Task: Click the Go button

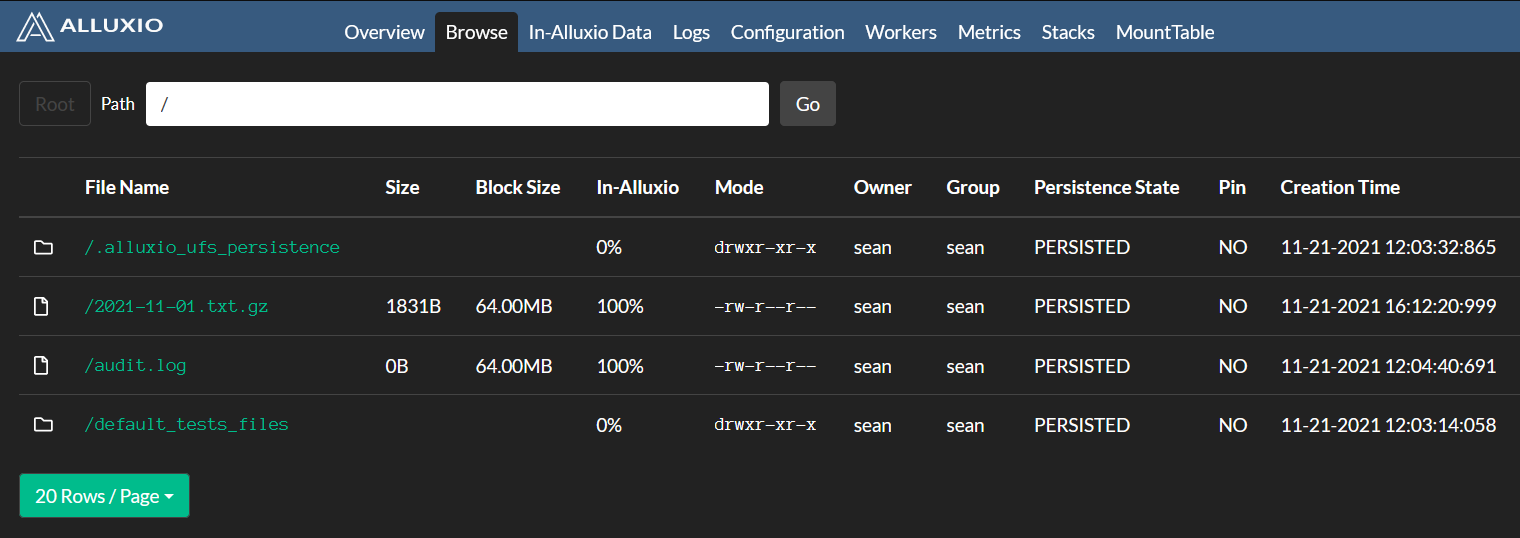Action: 808,104
